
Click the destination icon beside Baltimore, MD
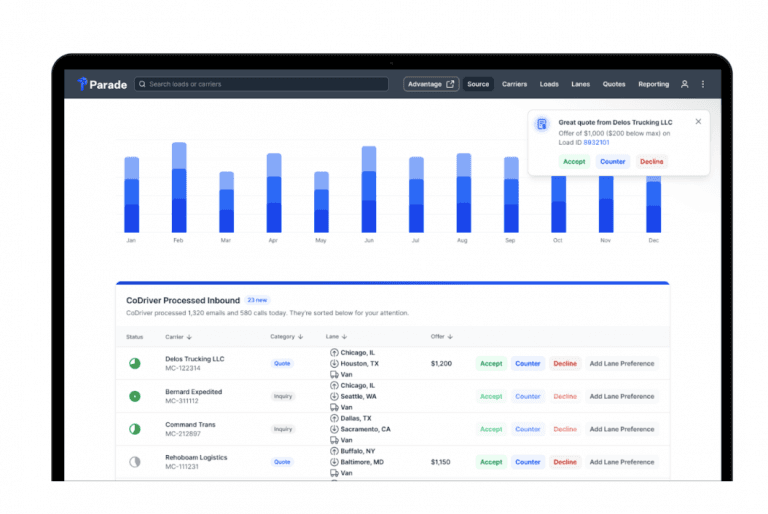[x=334, y=462]
